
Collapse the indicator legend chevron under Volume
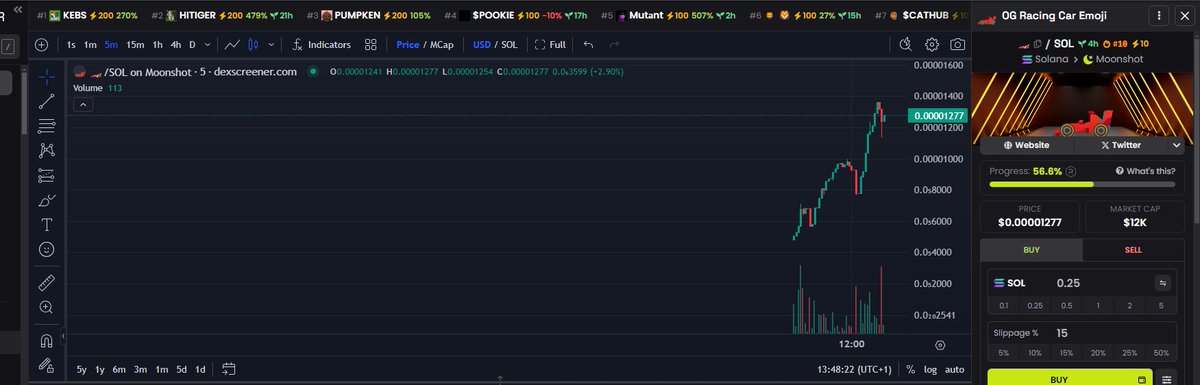coord(83,104)
